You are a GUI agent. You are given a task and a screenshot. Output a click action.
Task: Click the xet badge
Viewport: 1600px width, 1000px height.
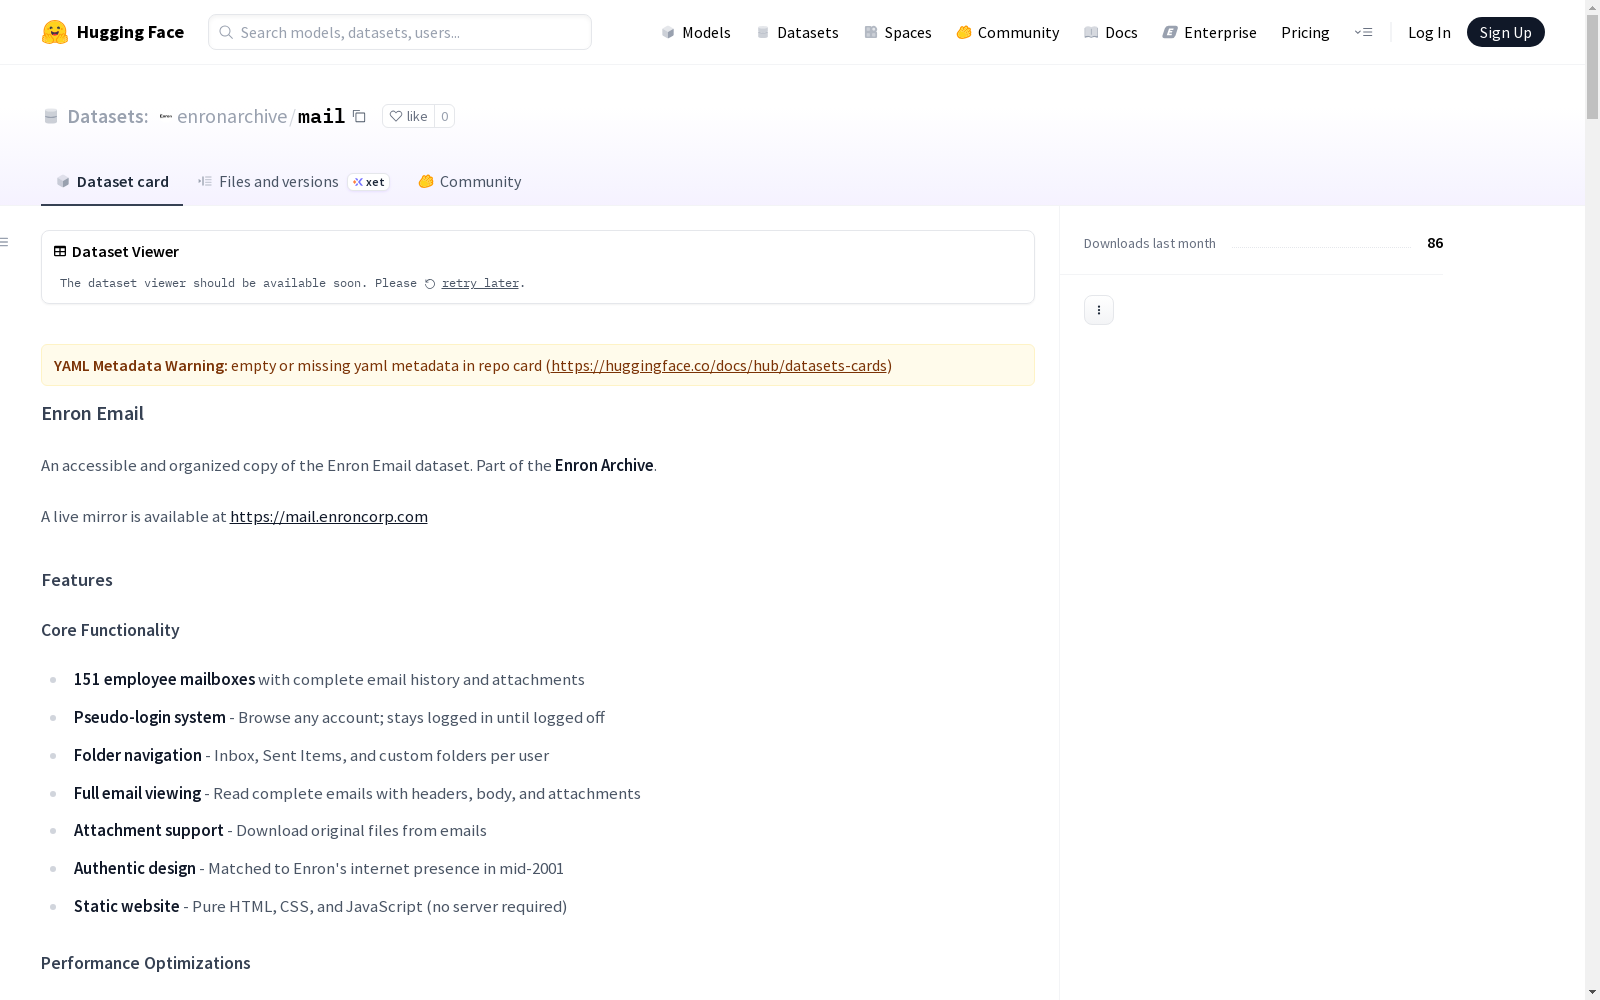tap(369, 182)
